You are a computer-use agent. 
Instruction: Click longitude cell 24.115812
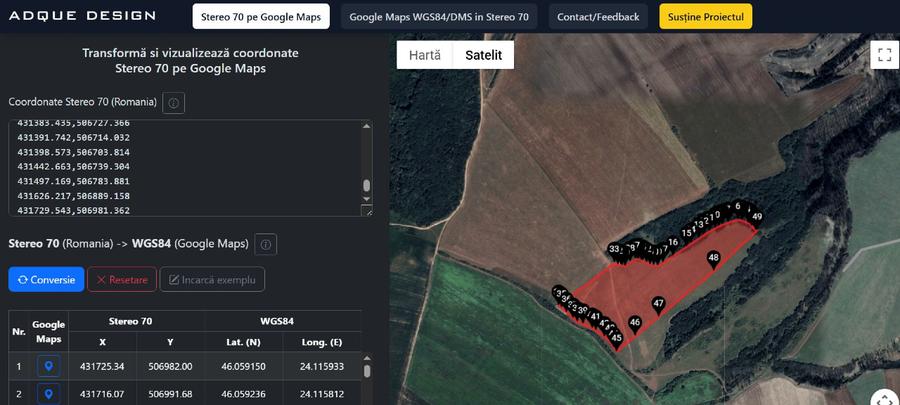(321, 394)
